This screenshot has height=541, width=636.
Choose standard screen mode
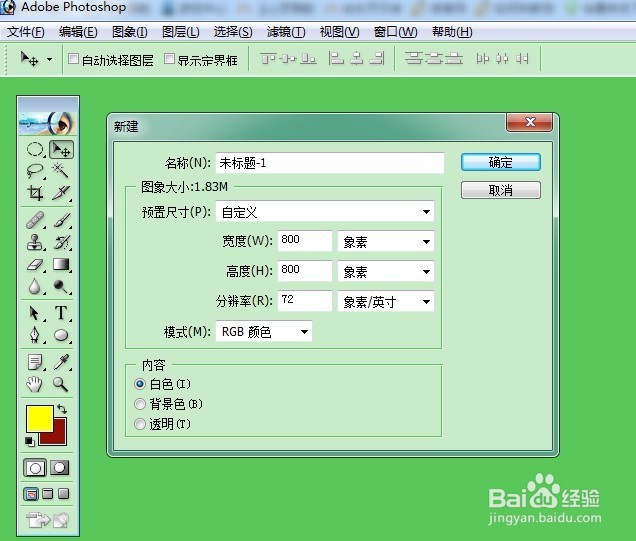click(x=31, y=494)
